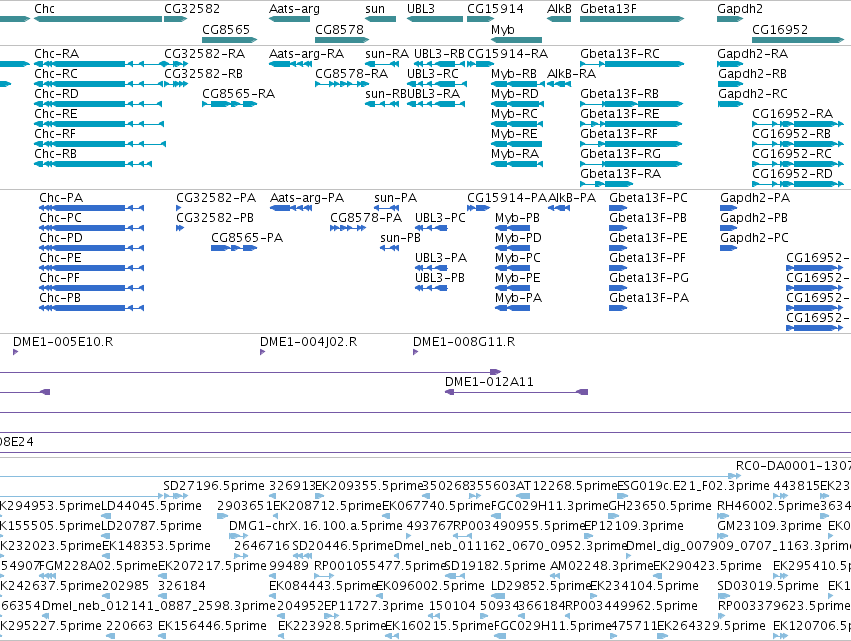
Task: Select protein sun-PB
Action: click(390, 248)
